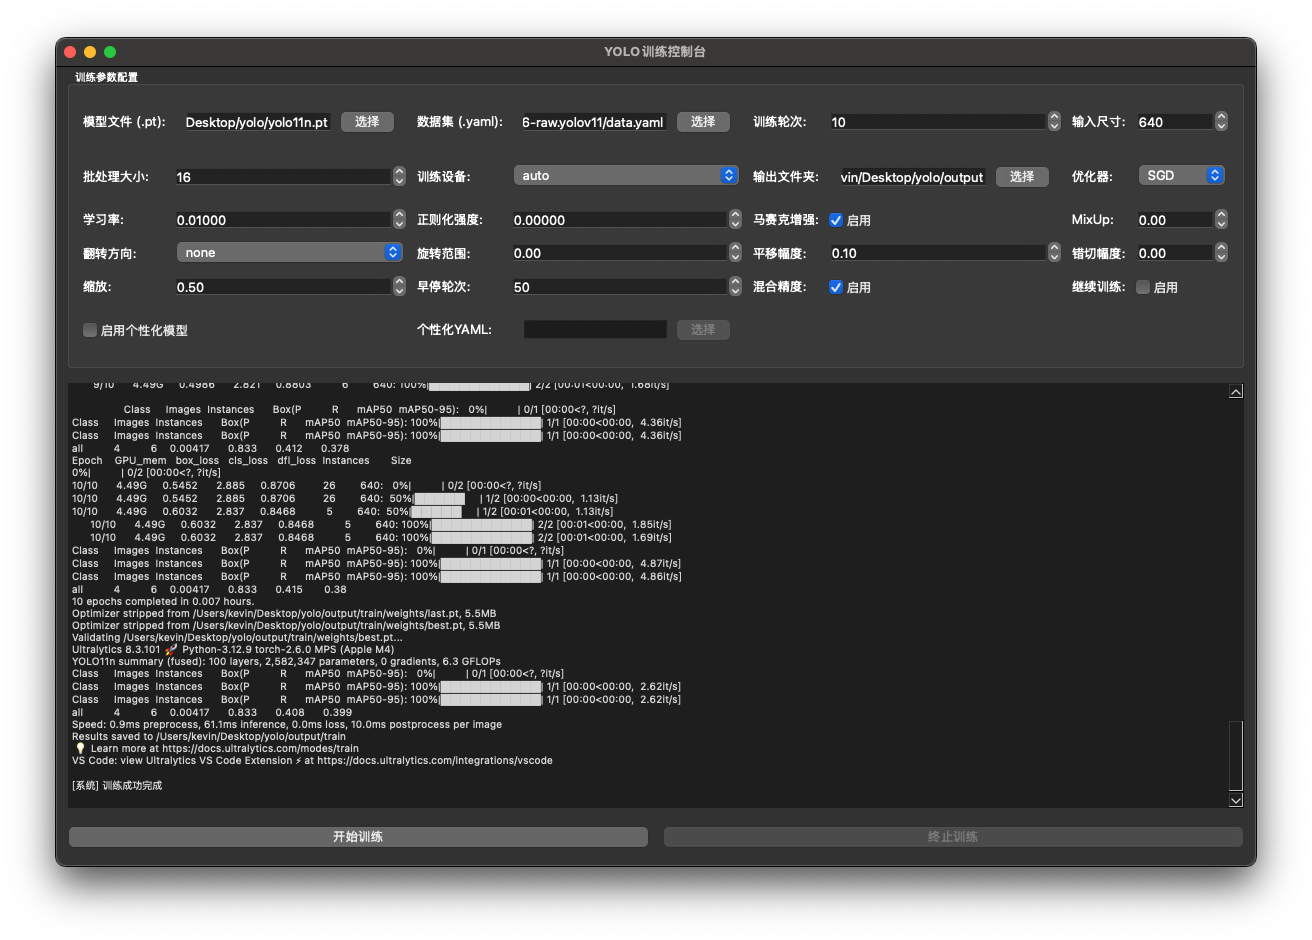This screenshot has width=1312, height=940.
Task: Click the 输入尺寸 stepper arrows
Action: (x=1221, y=122)
